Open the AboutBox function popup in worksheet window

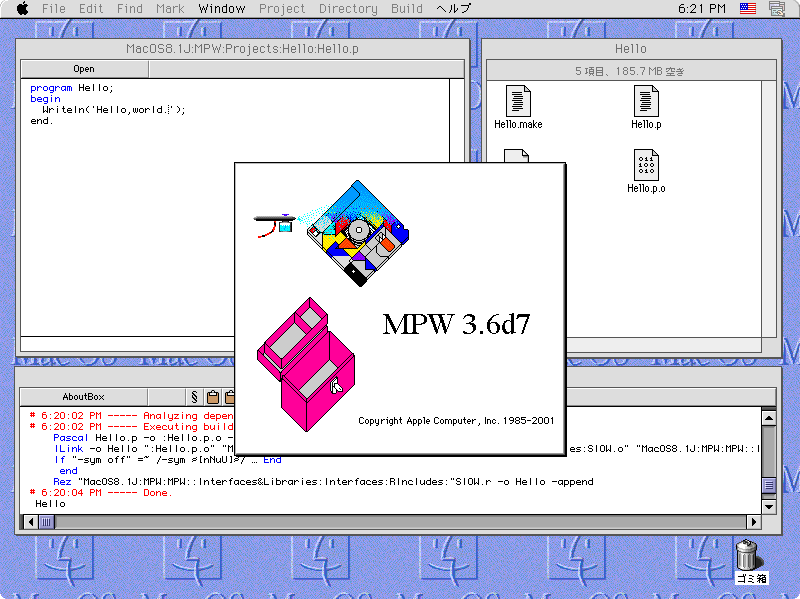click(84, 396)
